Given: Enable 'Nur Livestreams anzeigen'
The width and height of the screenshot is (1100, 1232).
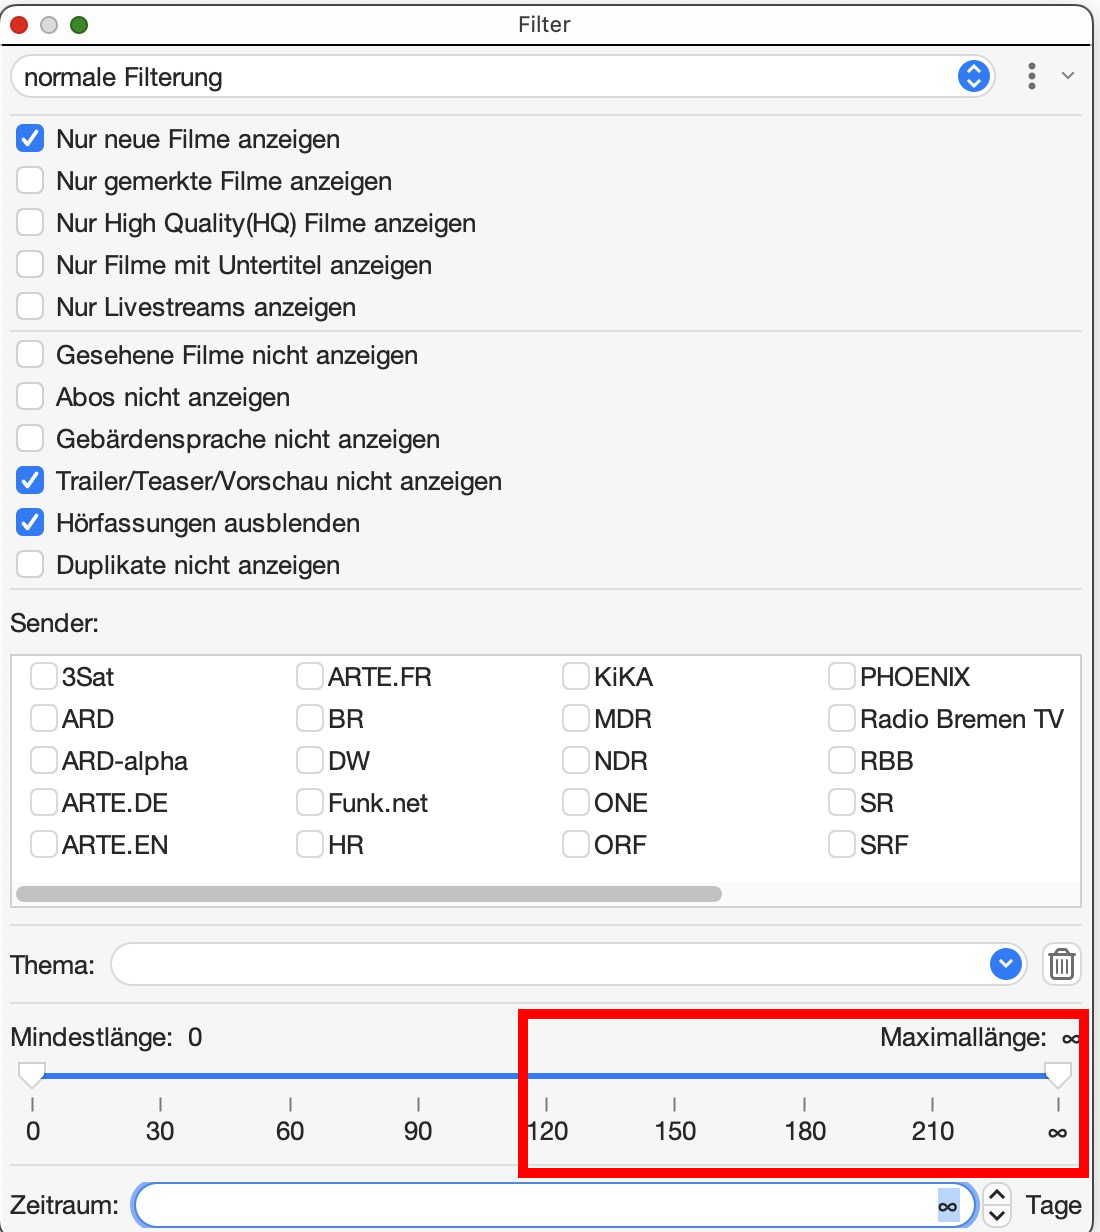Looking at the screenshot, I should tap(30, 307).
